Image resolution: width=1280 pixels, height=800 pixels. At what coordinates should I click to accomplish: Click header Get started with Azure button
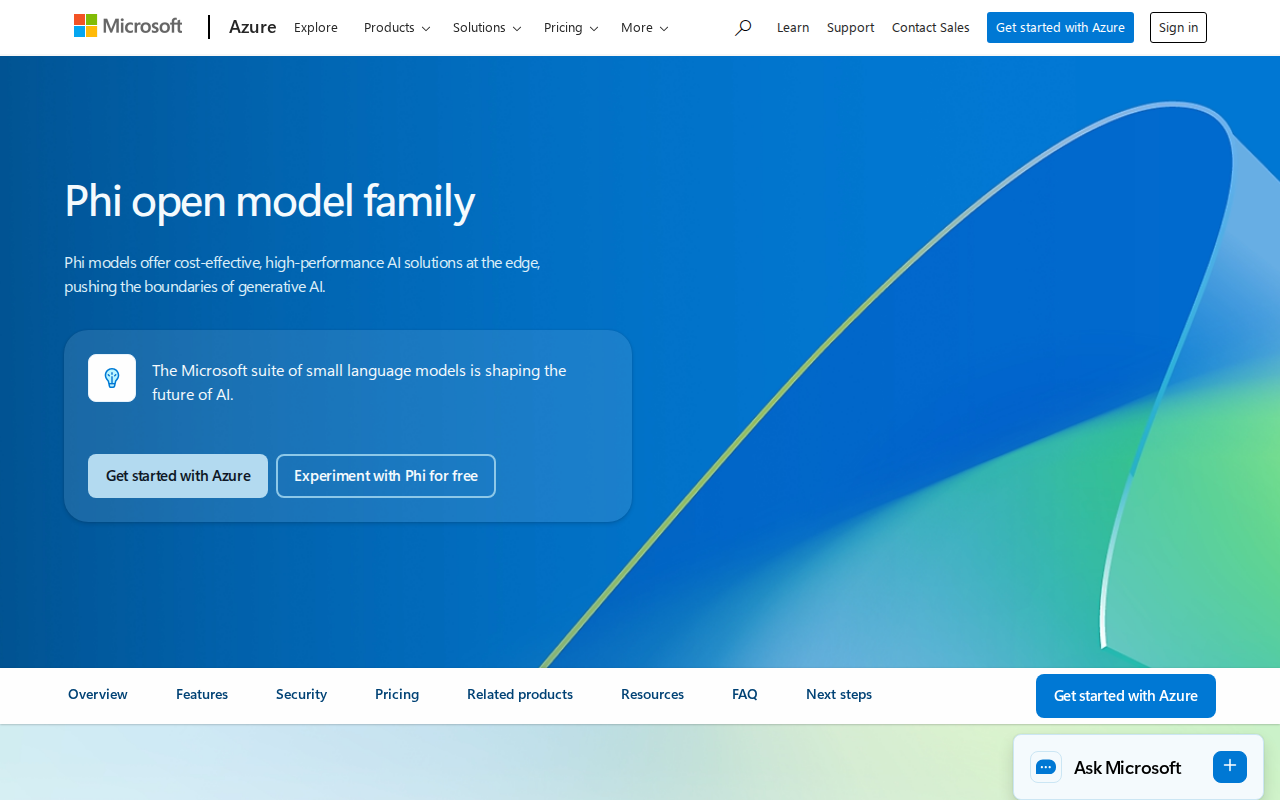[1060, 28]
